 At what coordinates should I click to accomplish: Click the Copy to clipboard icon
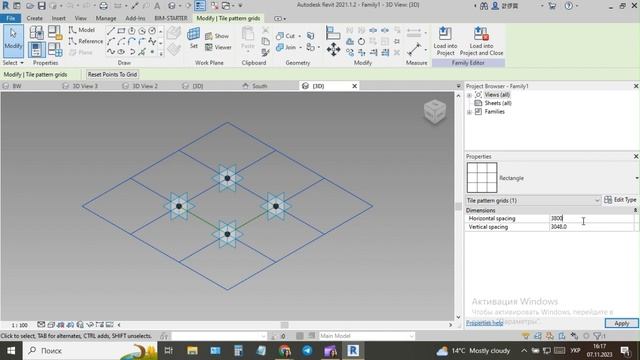click(265, 41)
